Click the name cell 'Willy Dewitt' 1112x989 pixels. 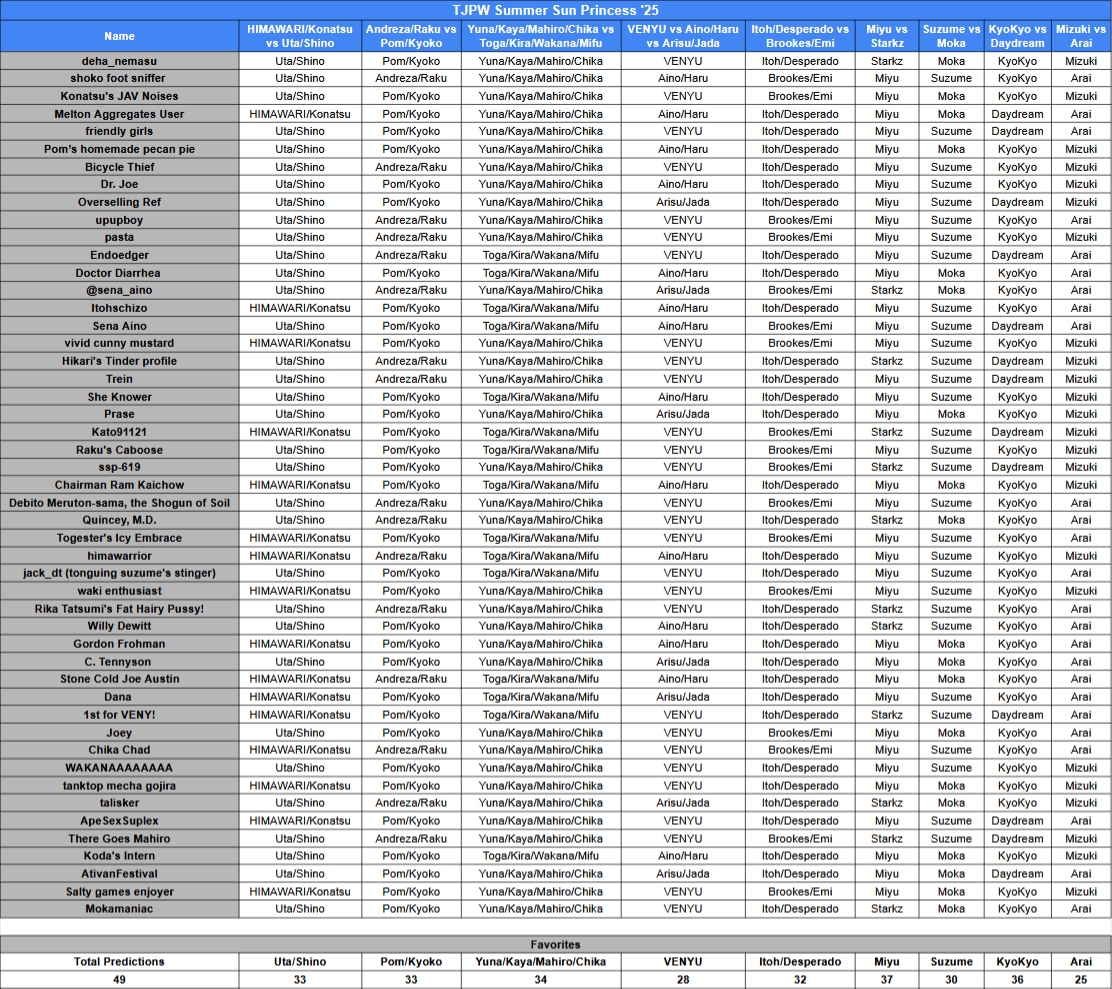coord(119,626)
